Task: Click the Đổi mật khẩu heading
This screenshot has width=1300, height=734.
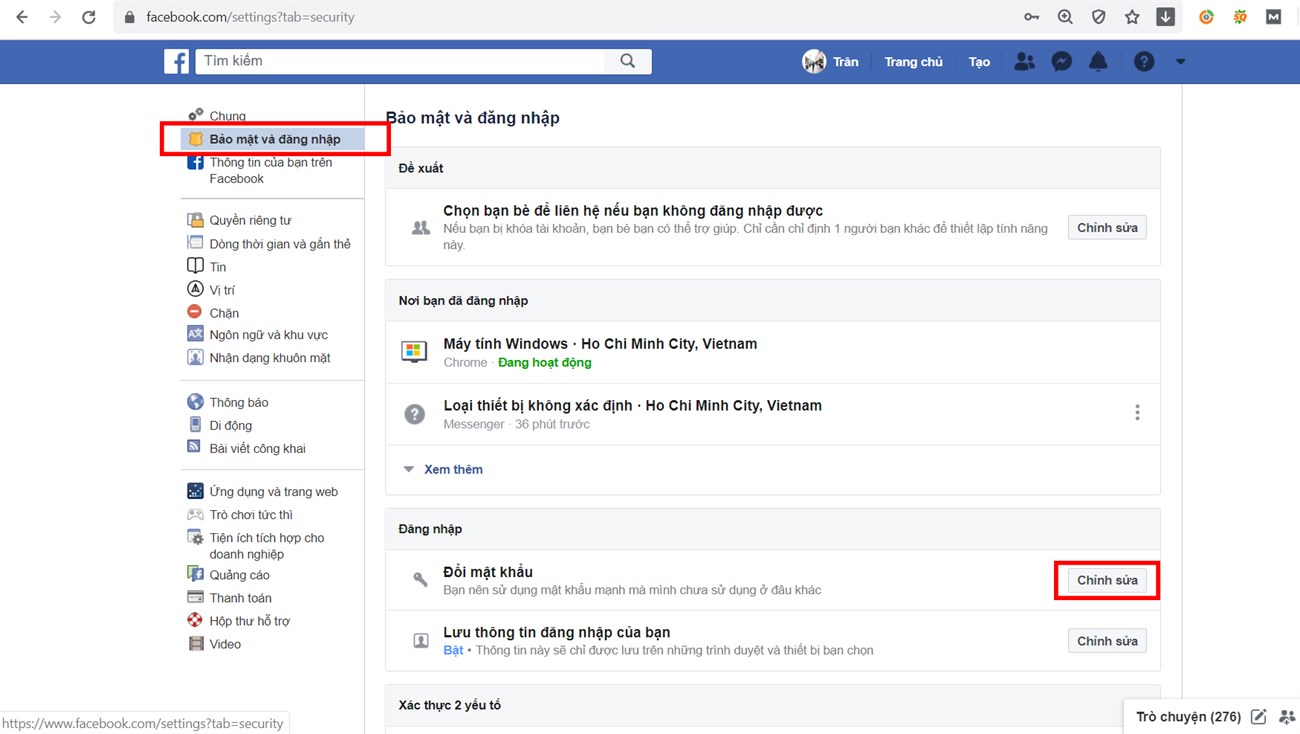Action: click(488, 572)
